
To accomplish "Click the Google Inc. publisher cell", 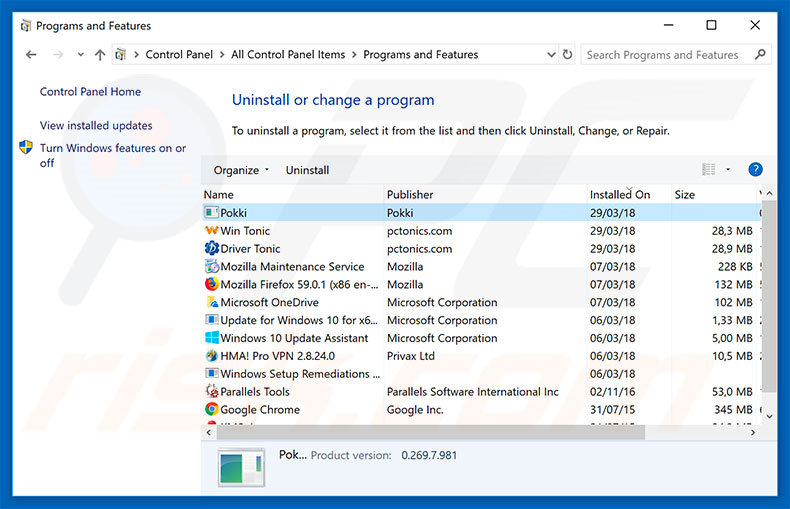I will pyautogui.click(x=415, y=410).
